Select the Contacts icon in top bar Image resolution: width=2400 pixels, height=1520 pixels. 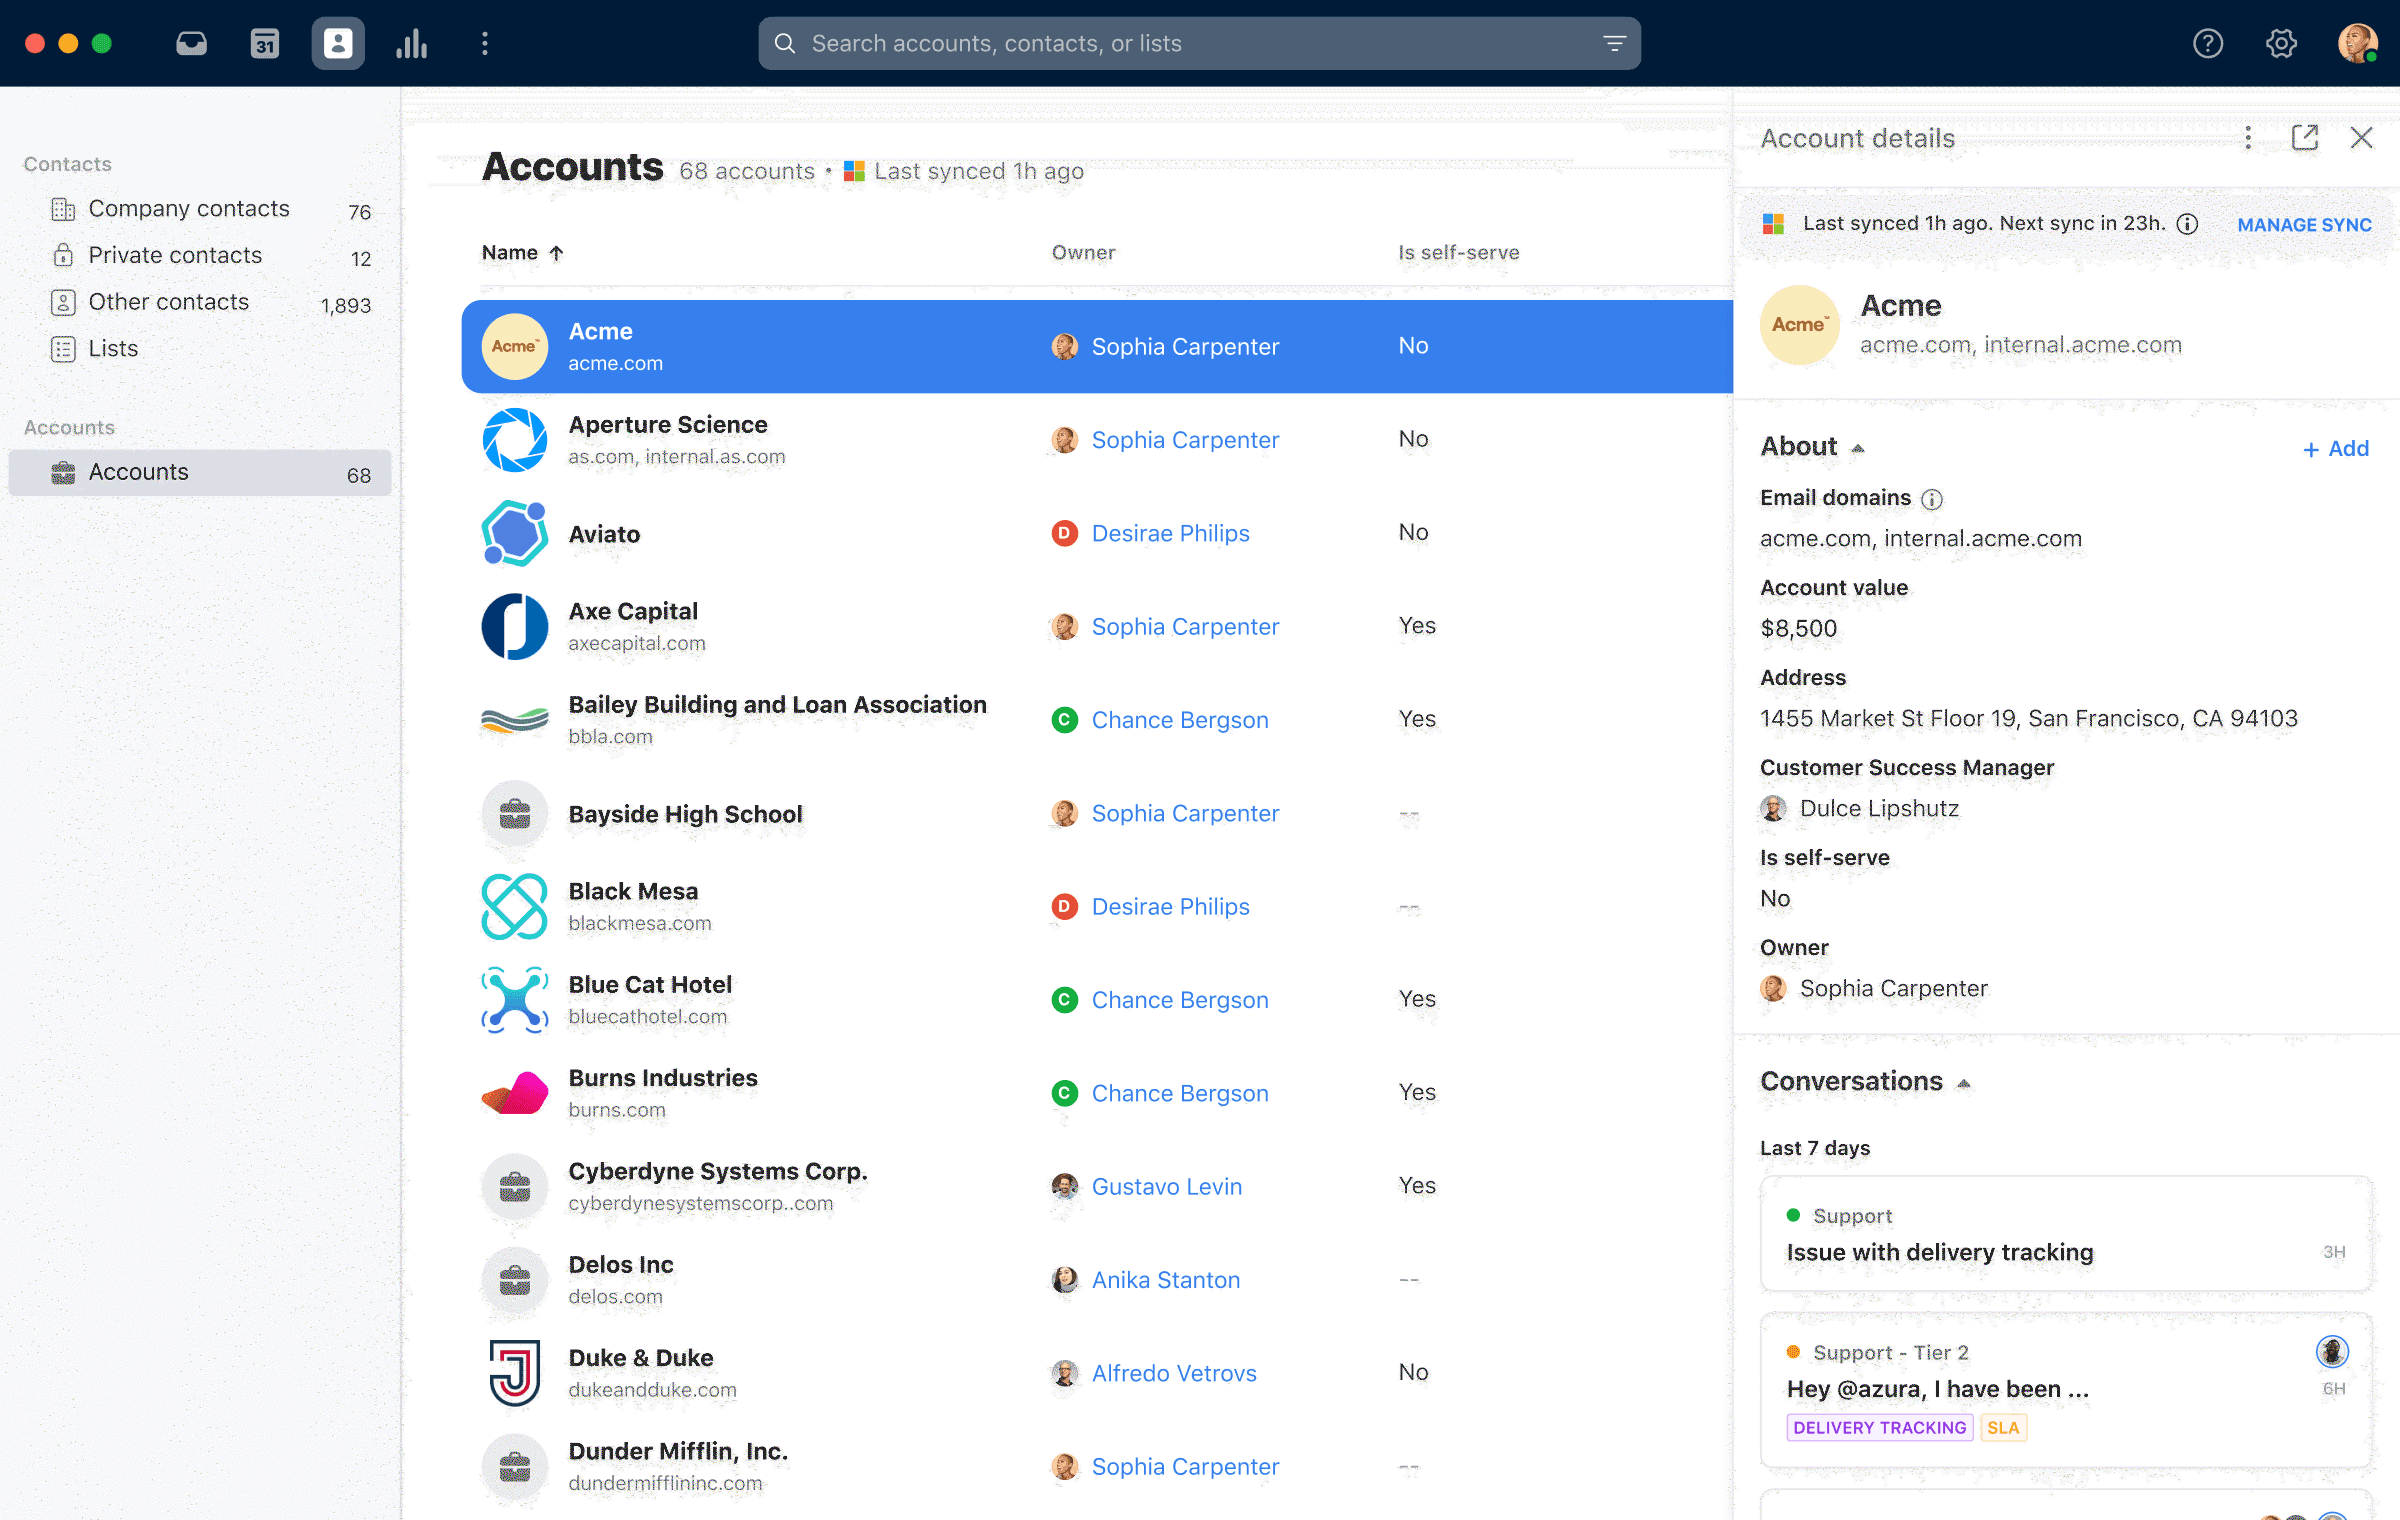point(338,43)
